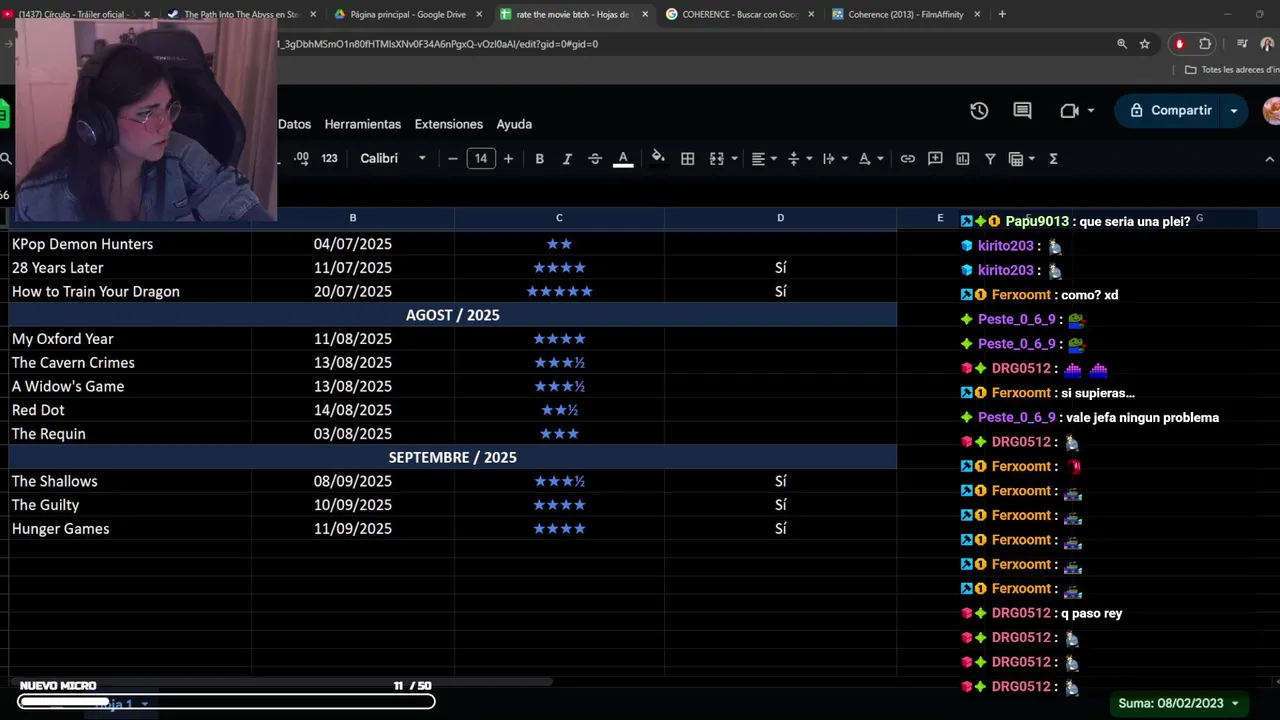This screenshot has height=720, width=1280.
Task: Select The Shallows cell
Action: coord(129,481)
